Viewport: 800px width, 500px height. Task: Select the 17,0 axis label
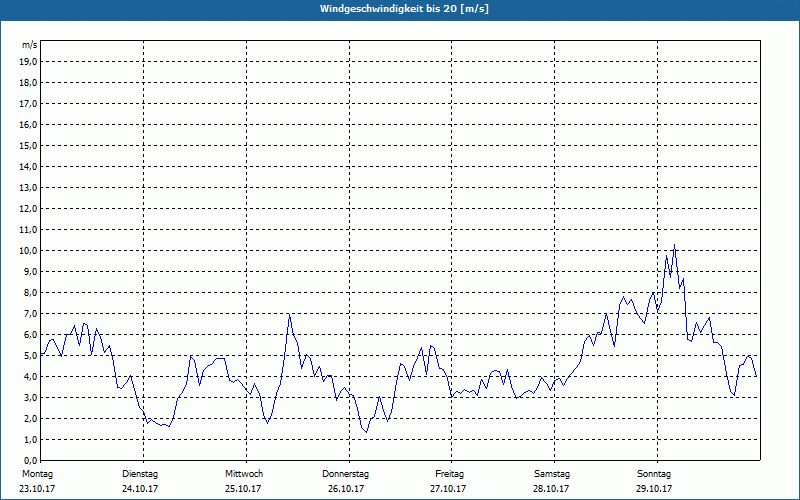point(28,104)
